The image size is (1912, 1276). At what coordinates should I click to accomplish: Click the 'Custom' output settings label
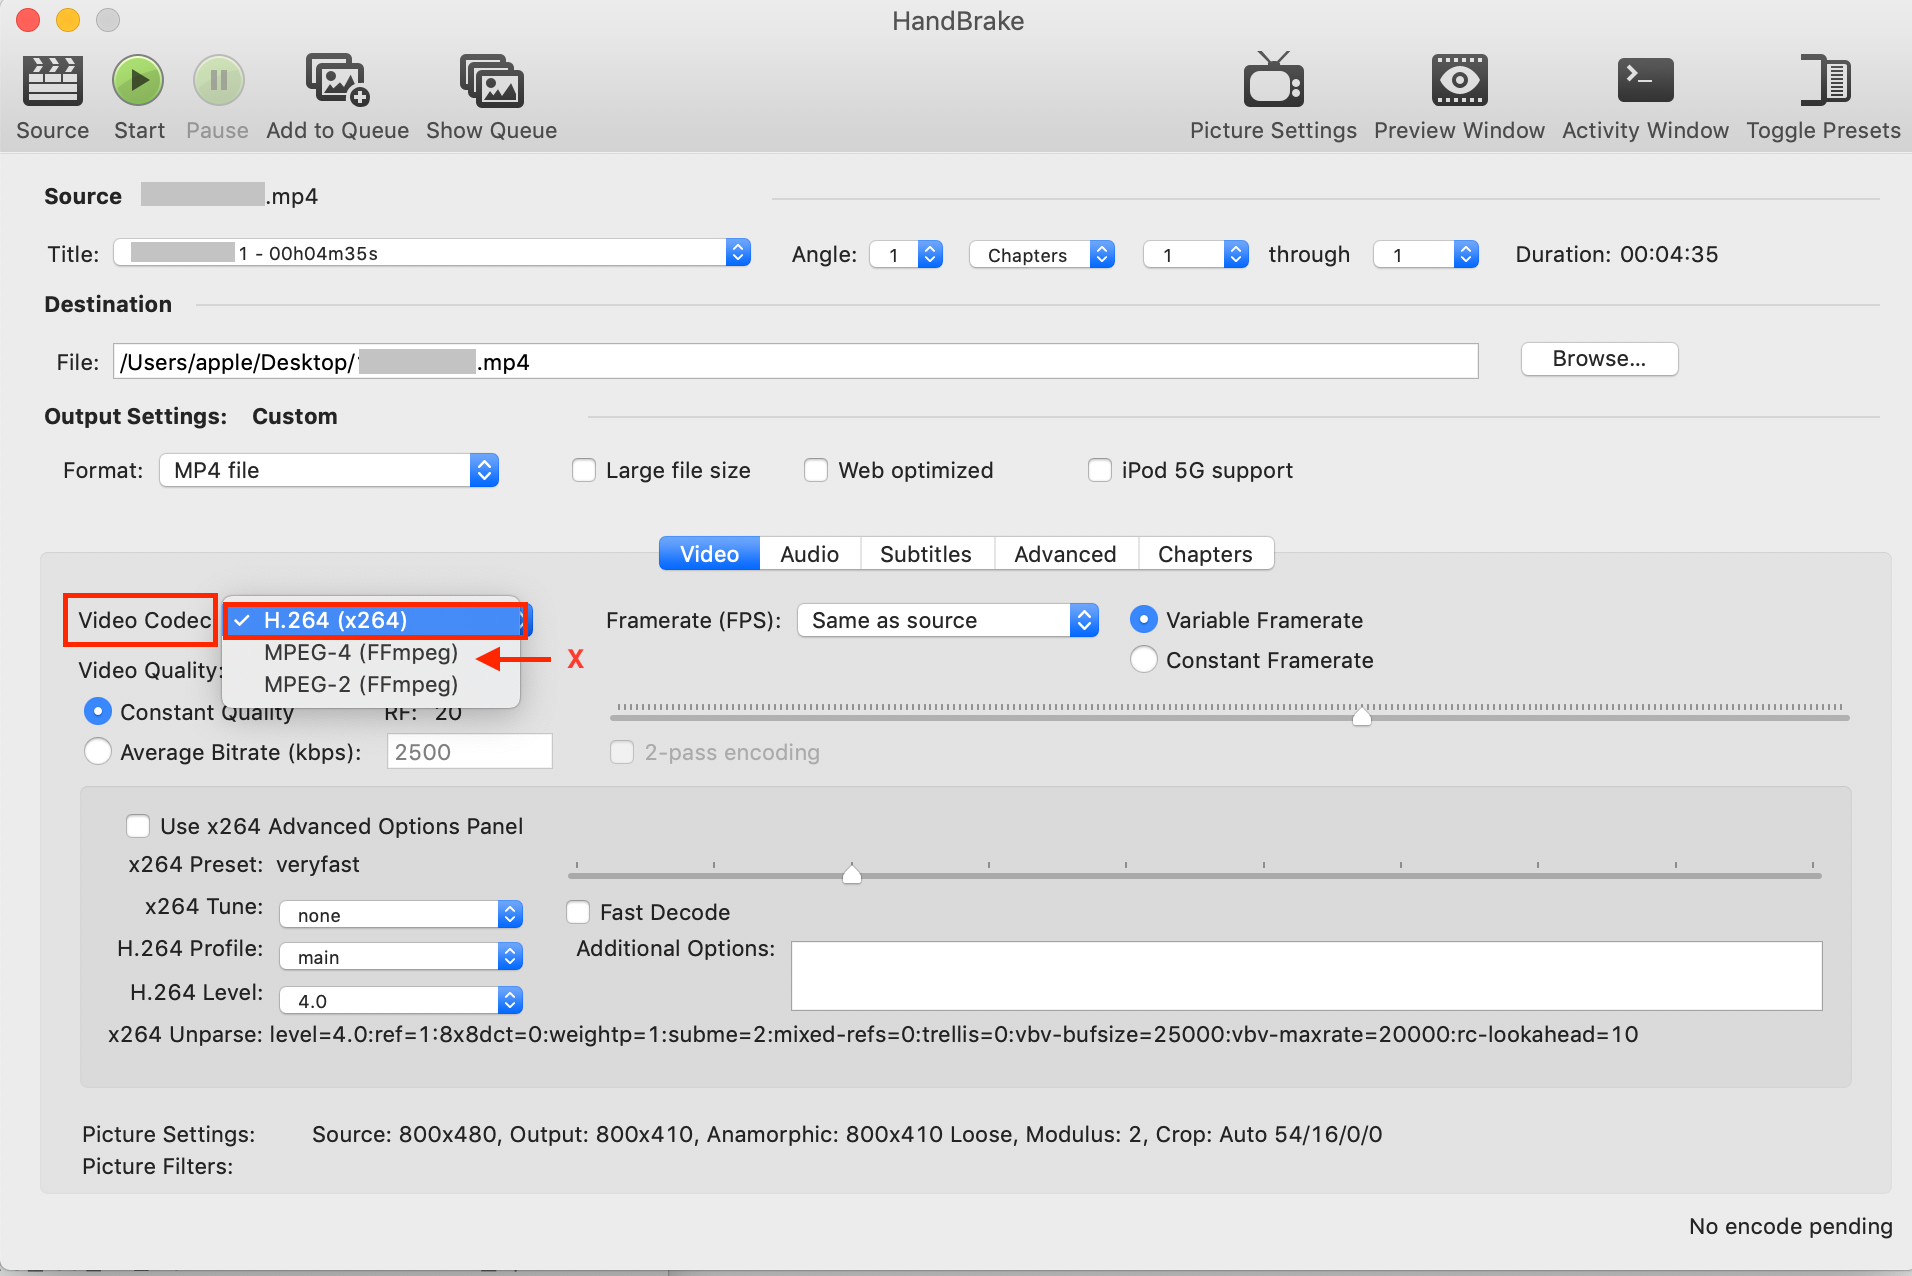tap(295, 416)
